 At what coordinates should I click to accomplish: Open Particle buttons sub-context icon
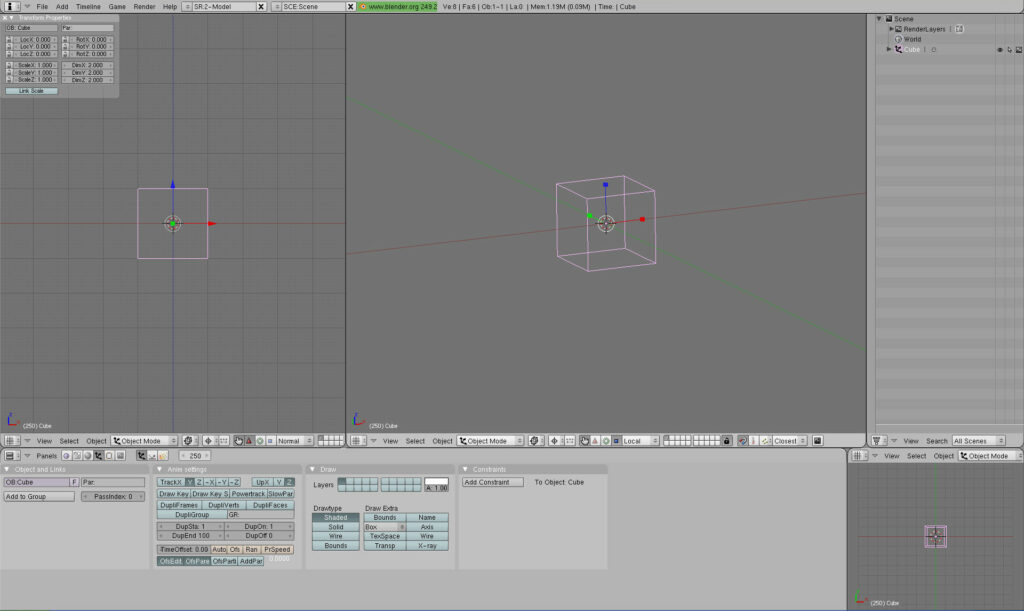pyautogui.click(x=163, y=456)
